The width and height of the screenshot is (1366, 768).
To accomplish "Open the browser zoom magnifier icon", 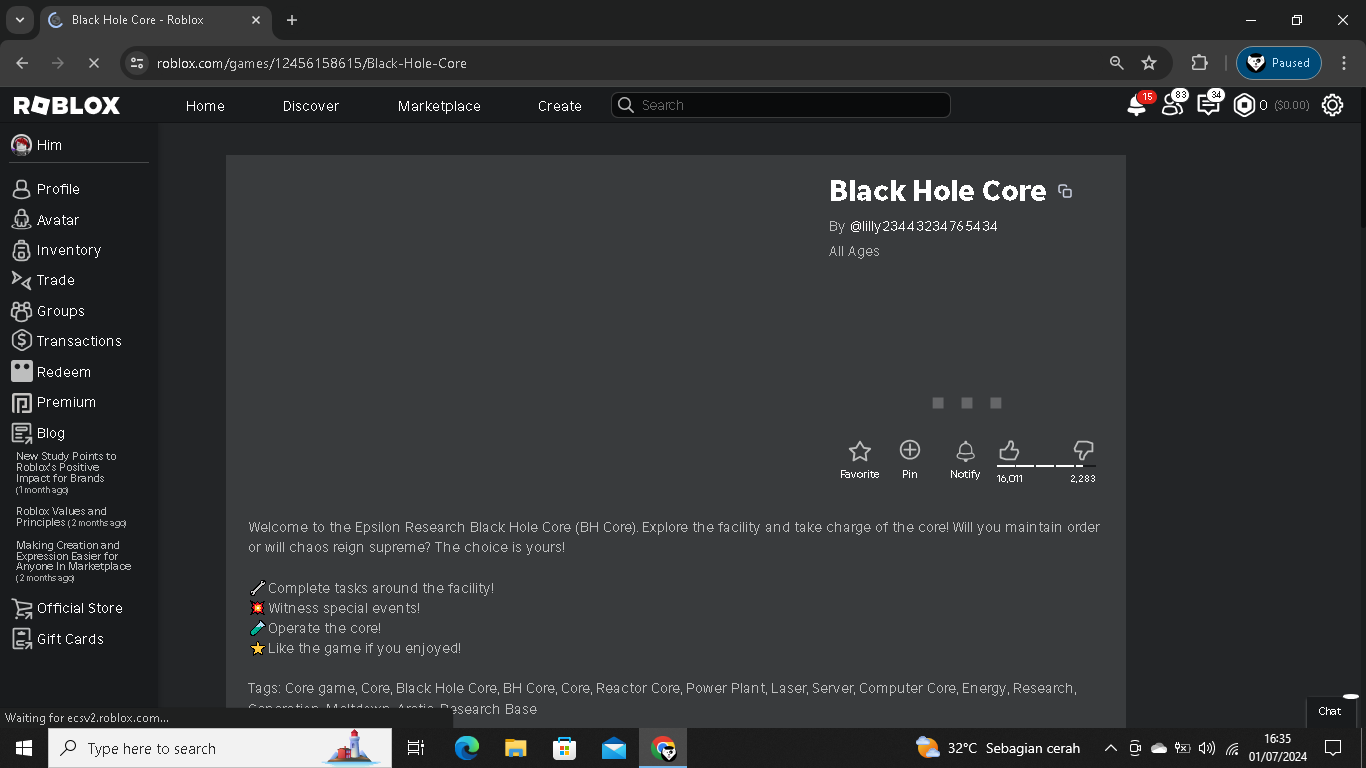I will pyautogui.click(x=1117, y=63).
